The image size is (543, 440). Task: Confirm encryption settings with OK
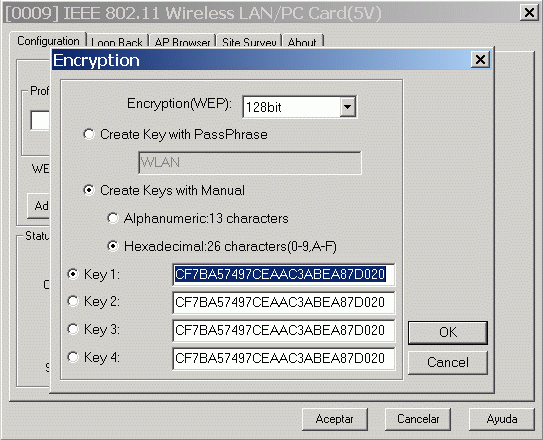click(x=448, y=332)
